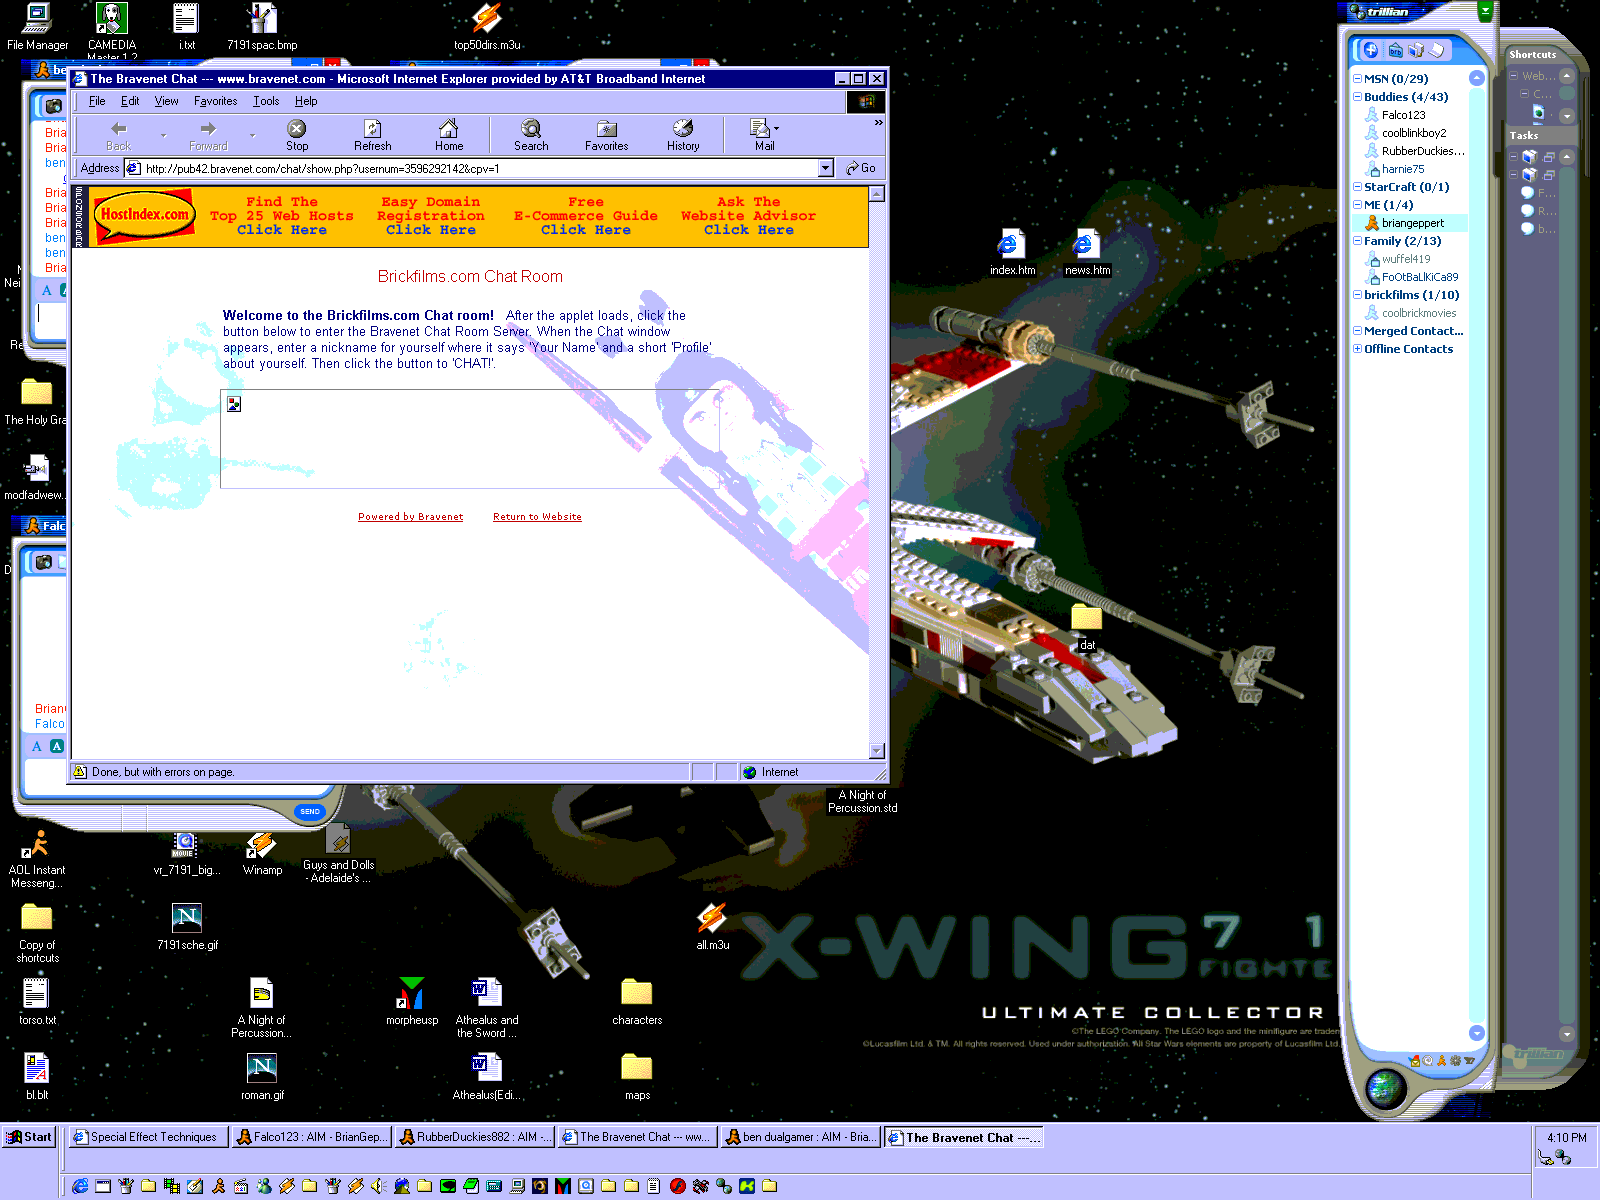This screenshot has height=1200, width=1600.
Task: Go to the Home page in Internet Explorer
Action: pyautogui.click(x=449, y=135)
